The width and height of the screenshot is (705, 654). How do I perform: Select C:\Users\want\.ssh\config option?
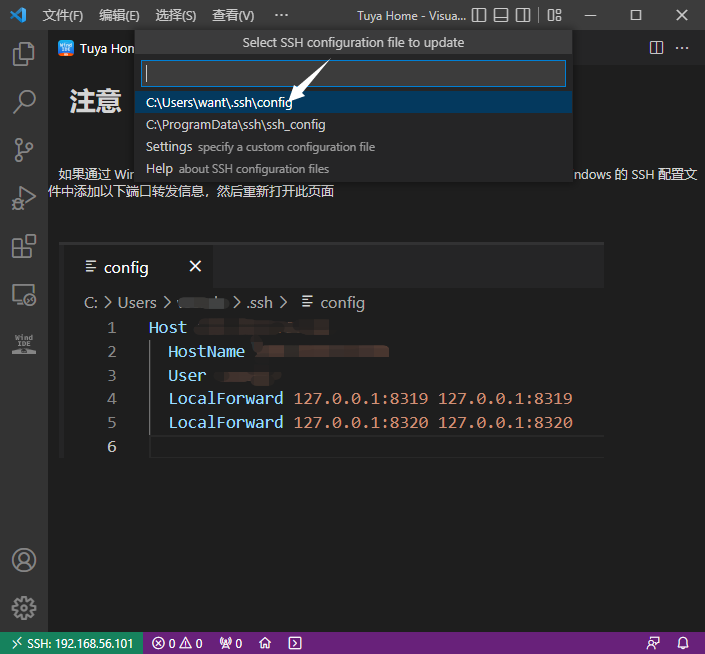click(x=353, y=102)
